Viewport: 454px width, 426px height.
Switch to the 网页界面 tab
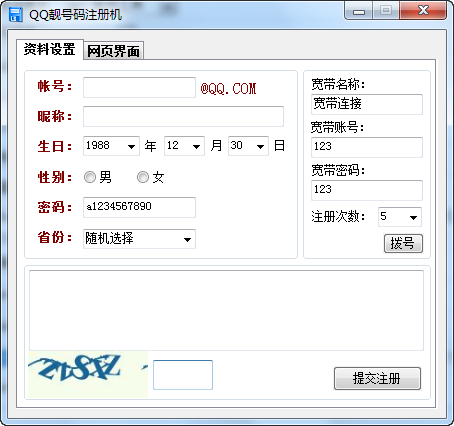click(x=113, y=51)
